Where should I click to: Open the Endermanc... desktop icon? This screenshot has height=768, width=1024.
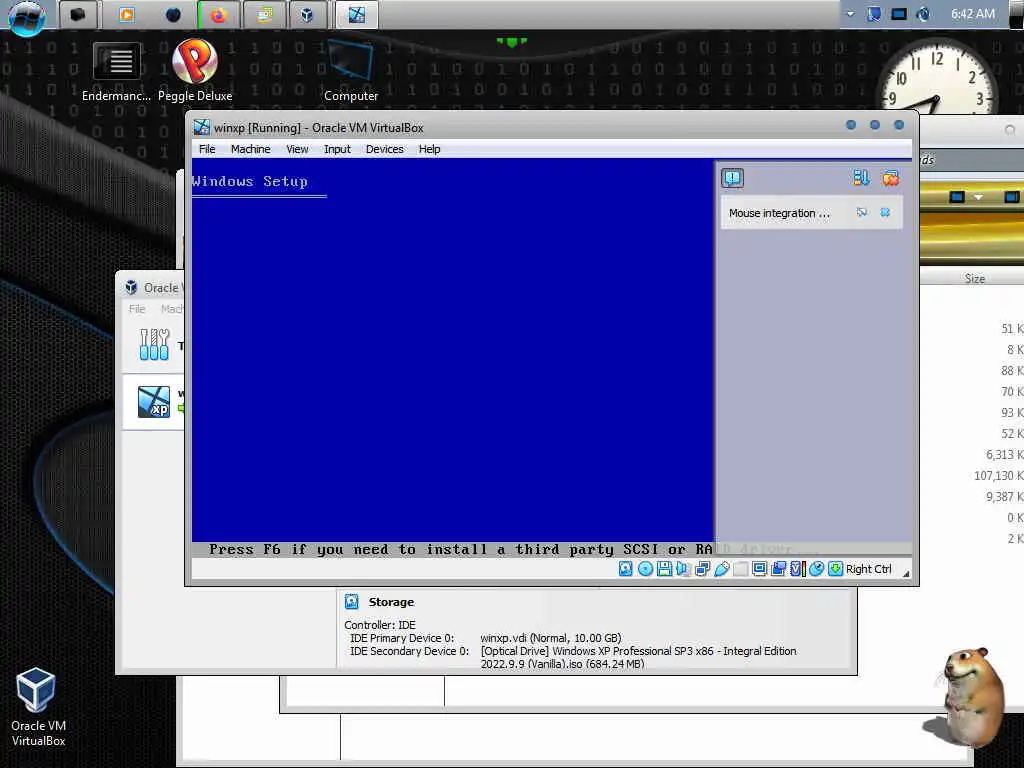point(116,71)
